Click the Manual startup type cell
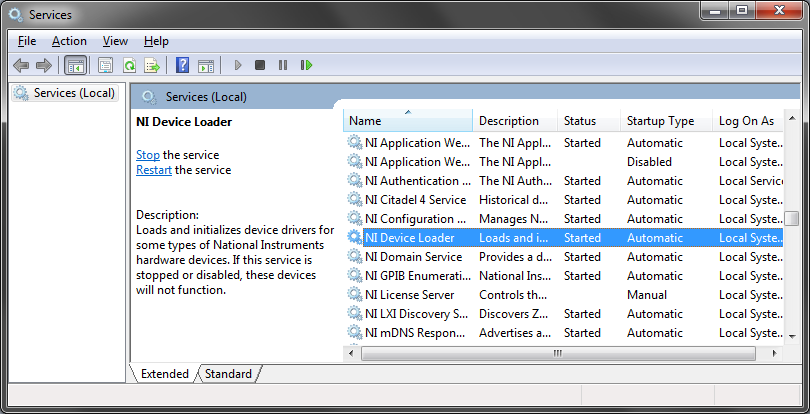This screenshot has height=414, width=810. point(647,295)
